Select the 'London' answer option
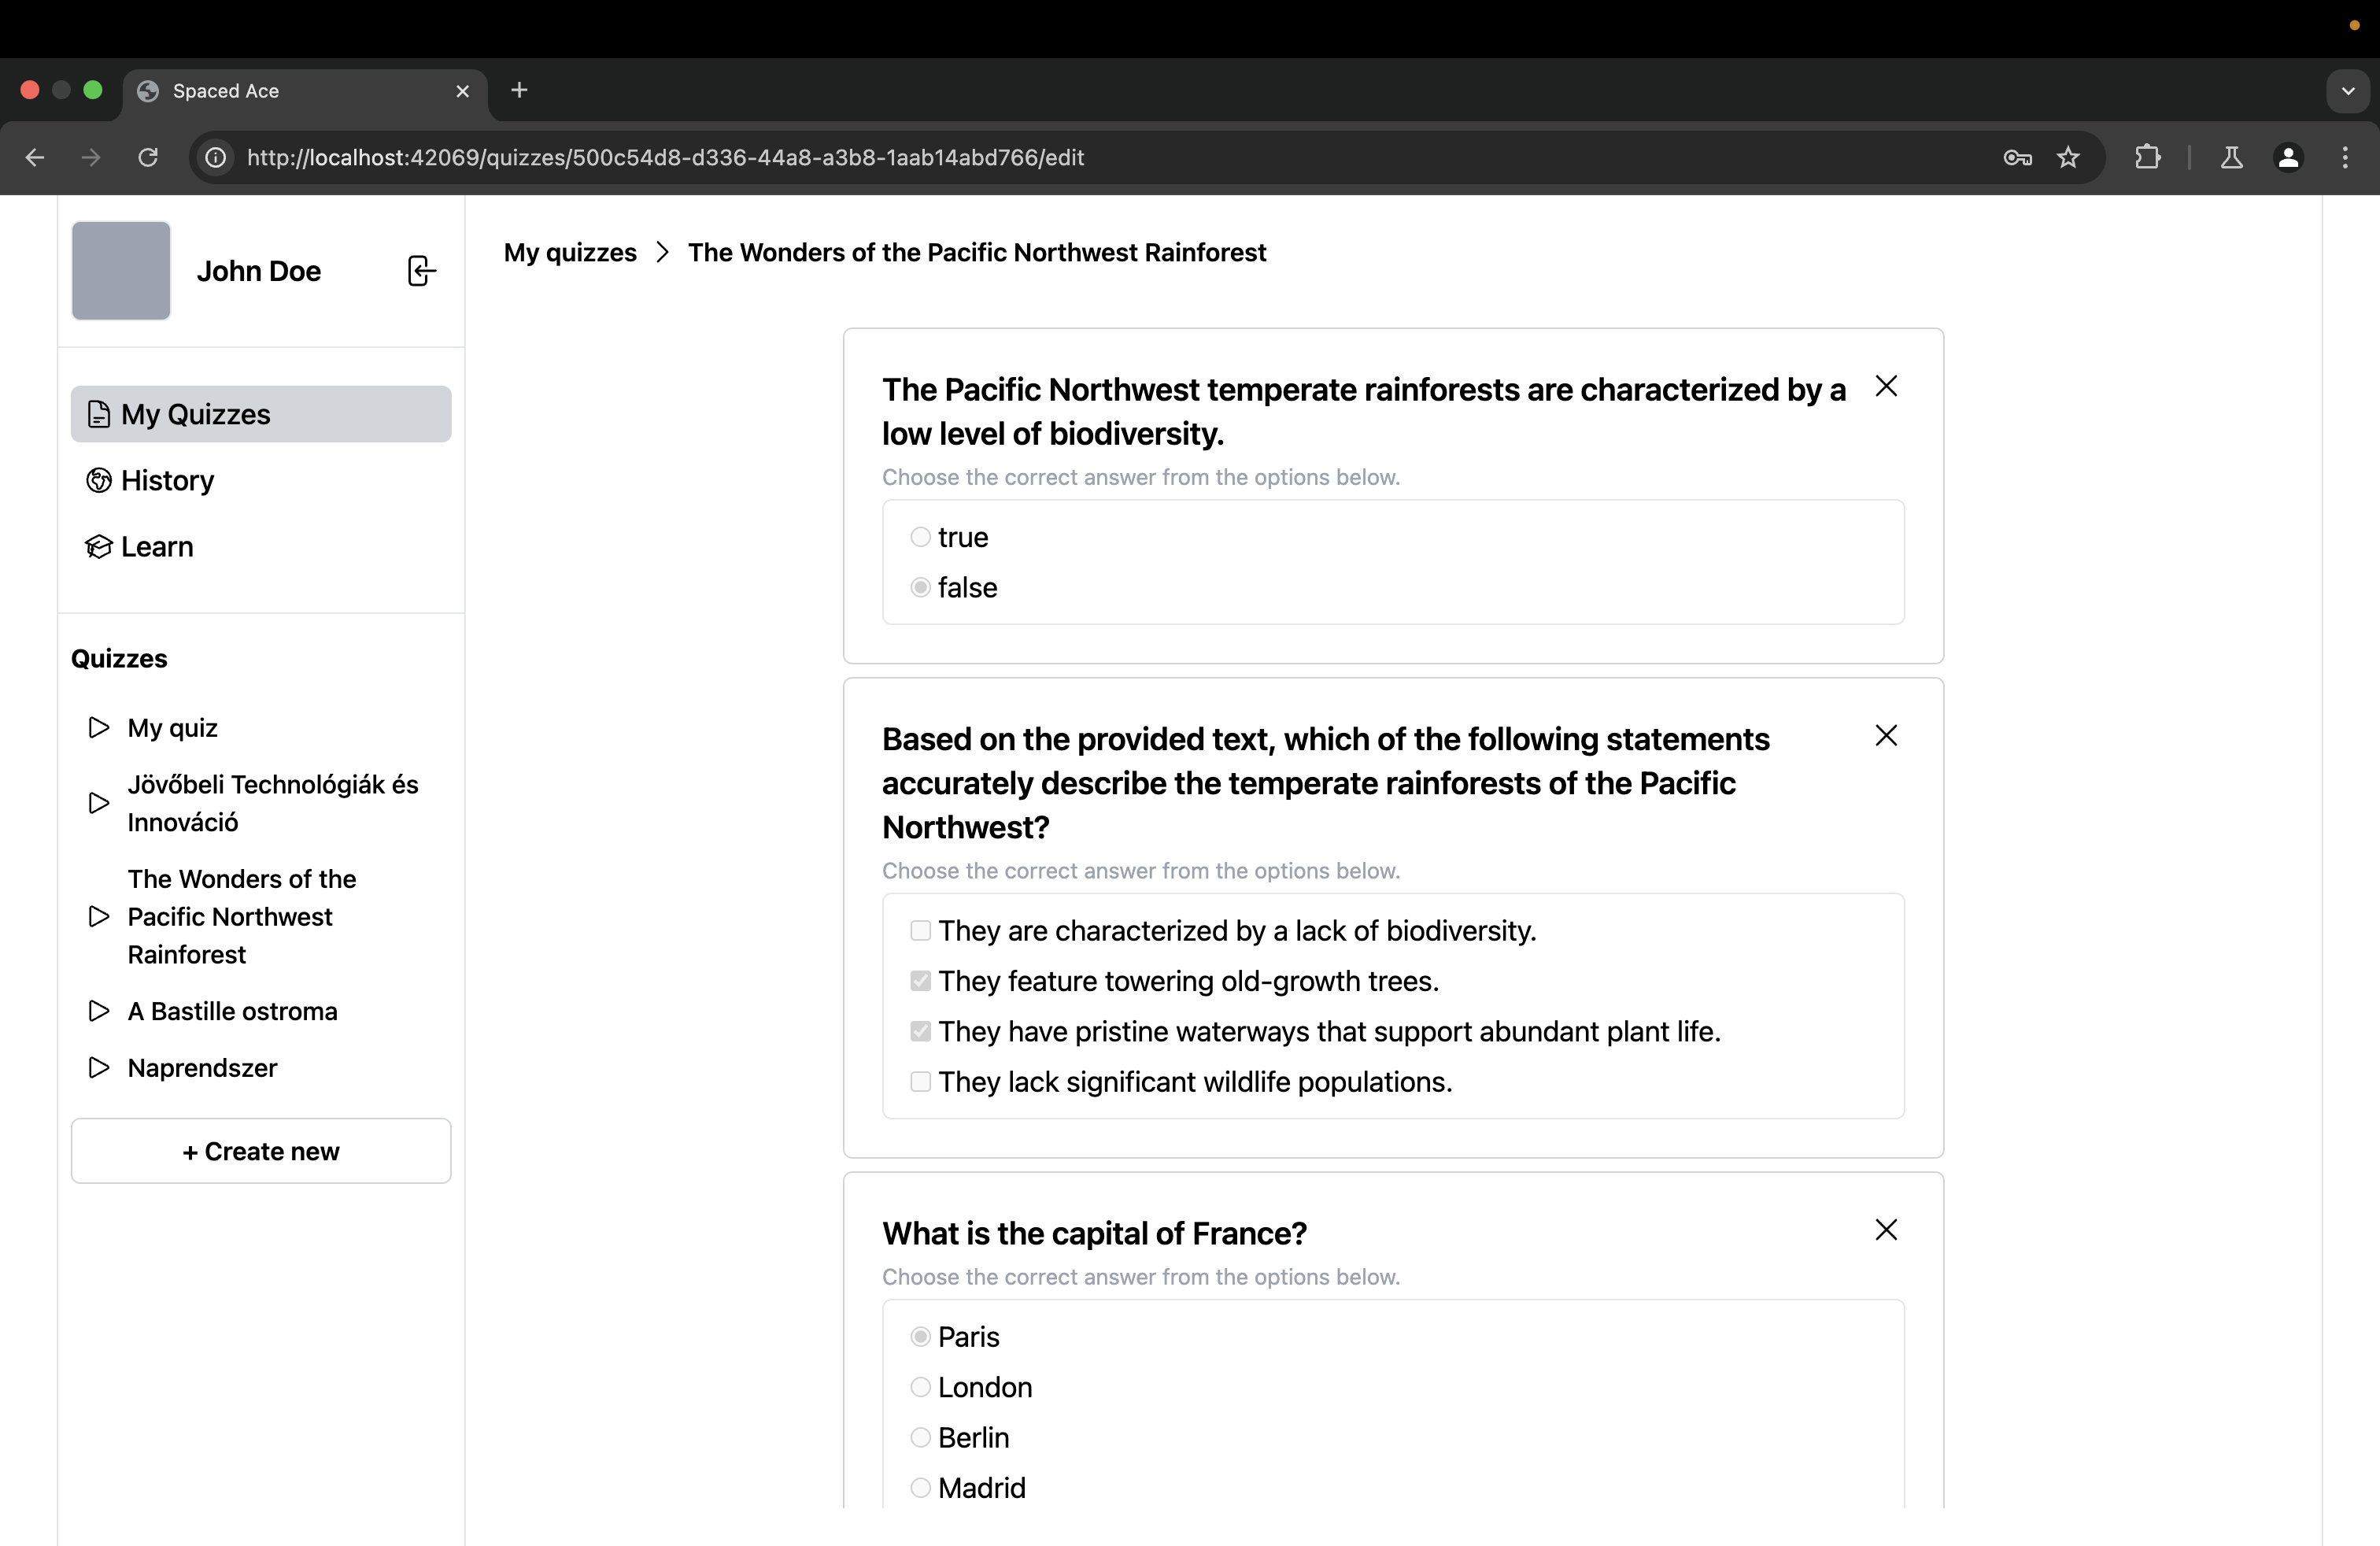 point(920,1387)
